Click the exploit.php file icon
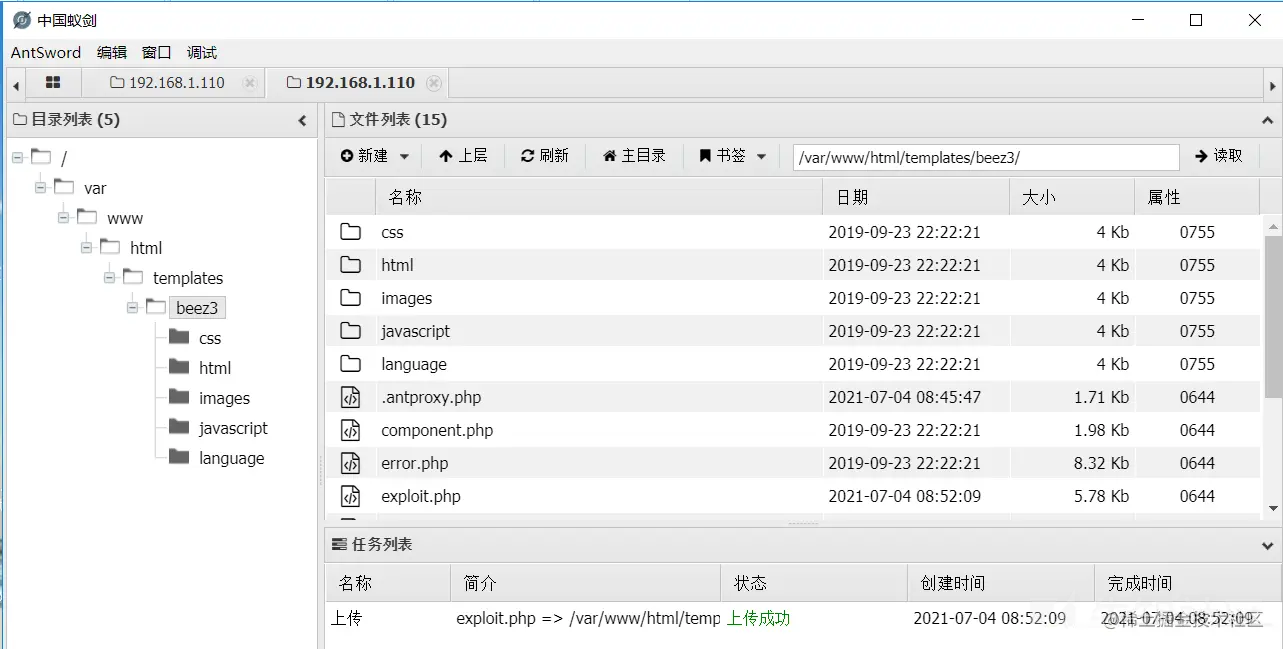The width and height of the screenshot is (1283, 649). (350, 496)
